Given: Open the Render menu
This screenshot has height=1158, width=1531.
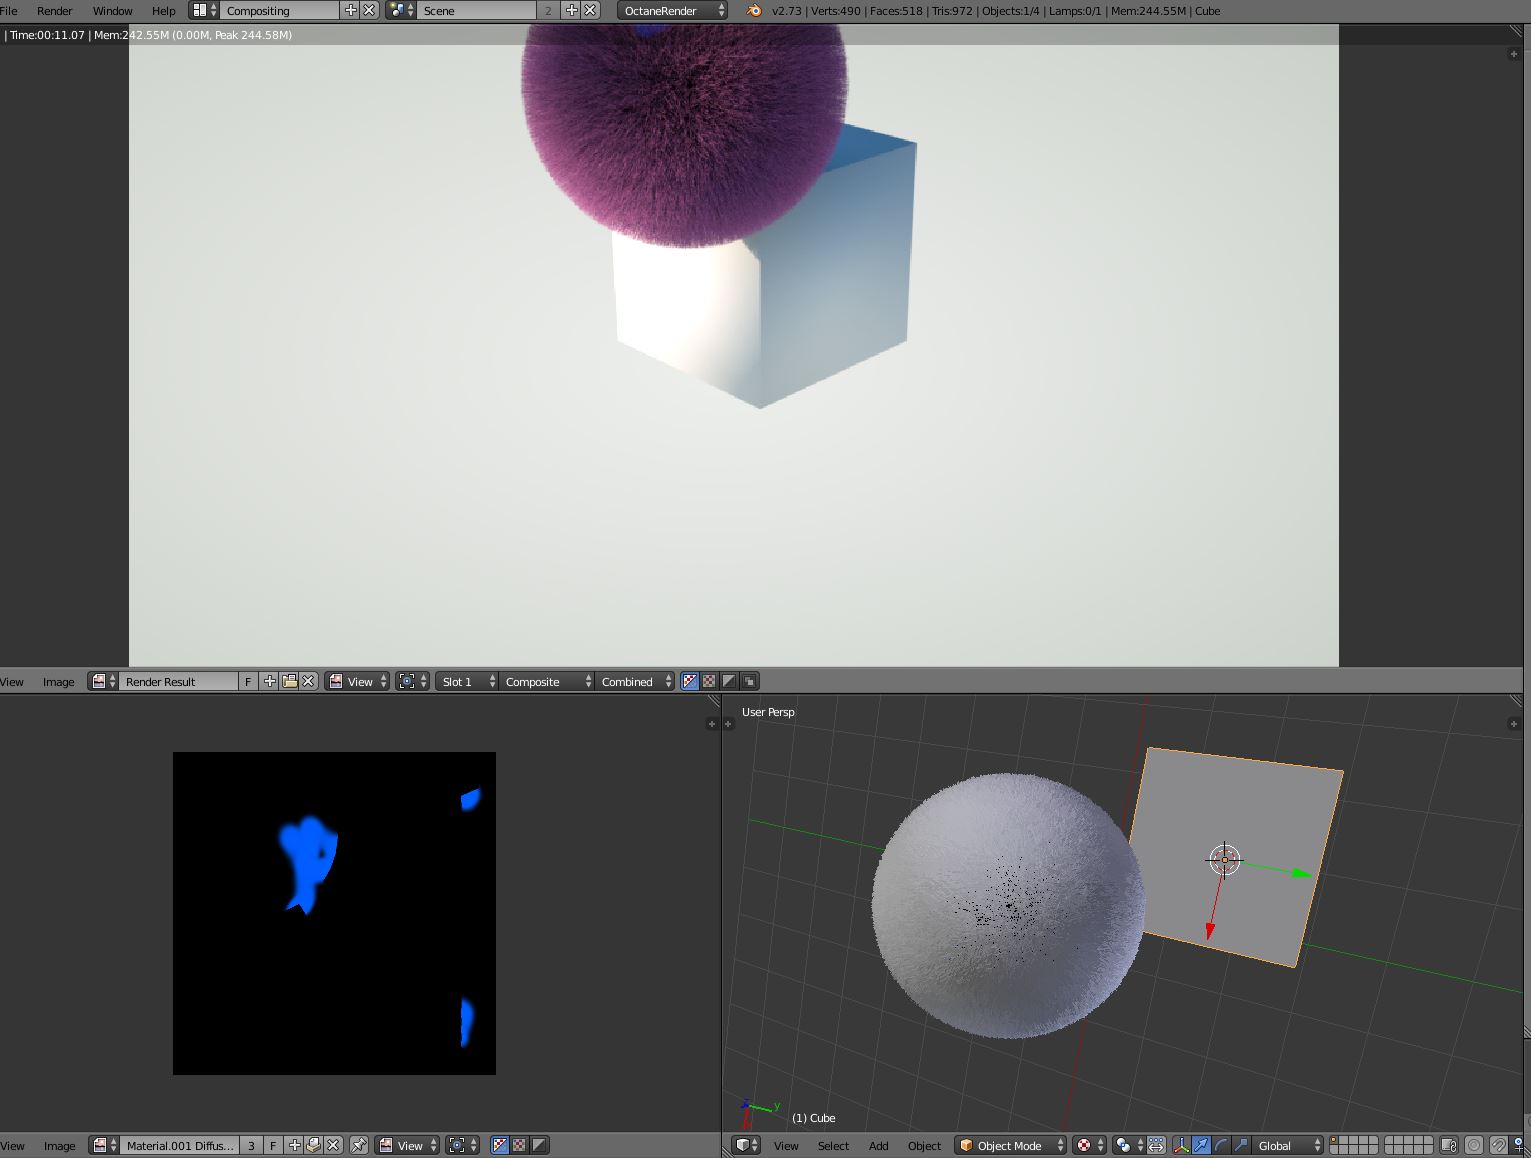Looking at the screenshot, I should pos(55,11).
